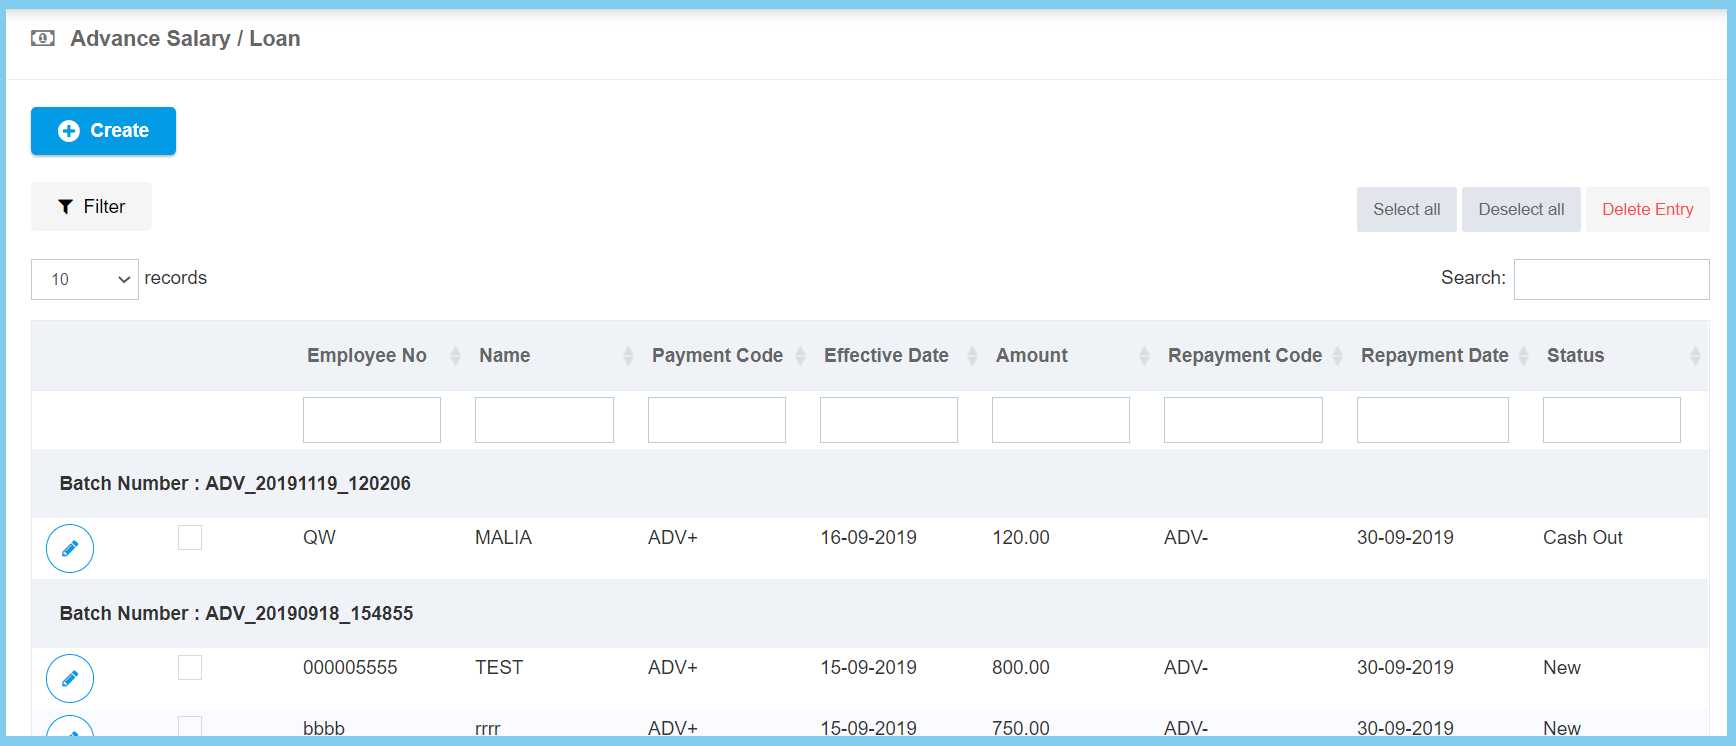Open the Filter panel
This screenshot has width=1736, height=746.
[91, 207]
